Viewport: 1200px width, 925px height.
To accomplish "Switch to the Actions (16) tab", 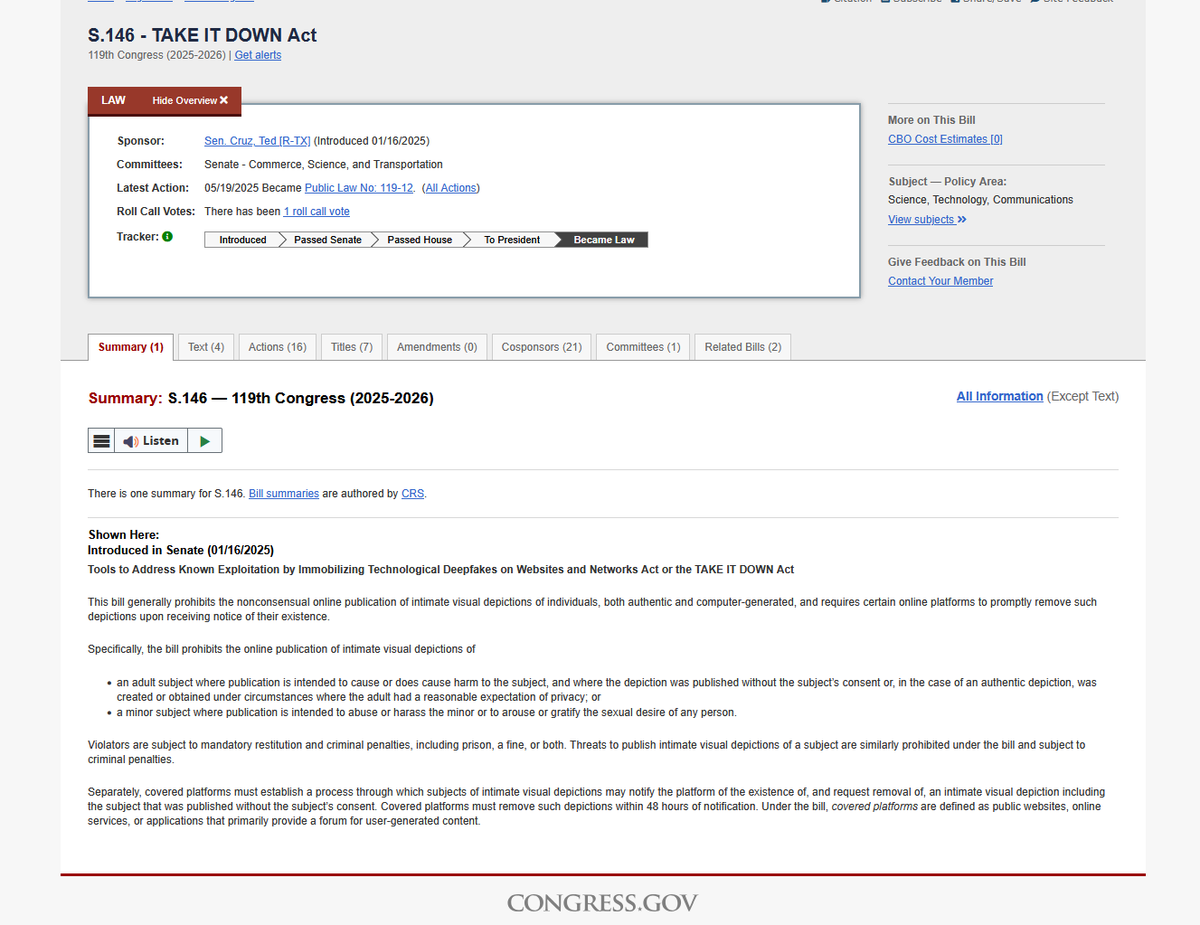I will click(277, 347).
